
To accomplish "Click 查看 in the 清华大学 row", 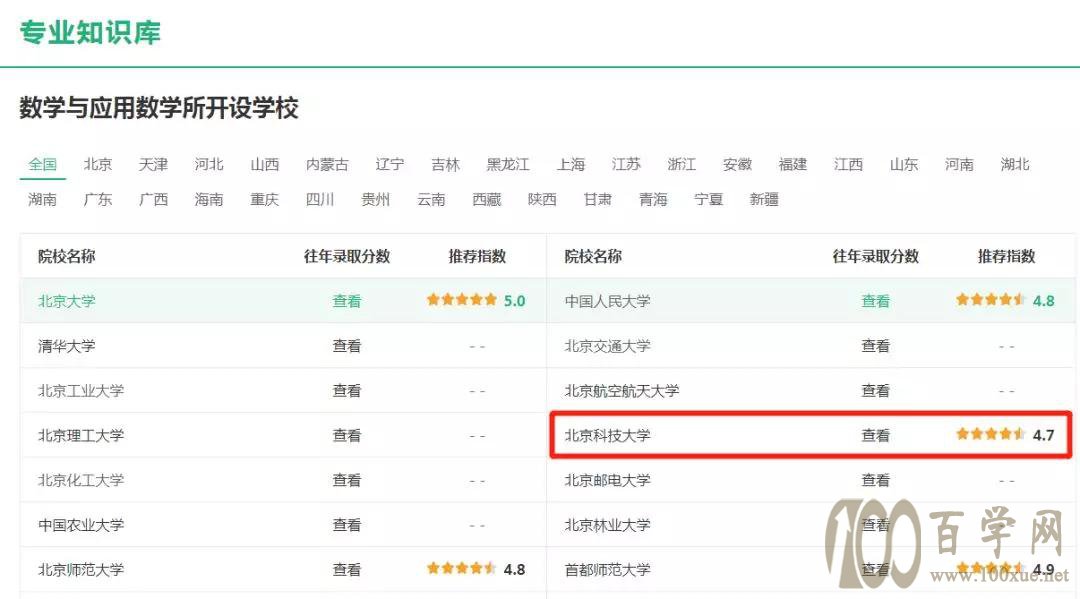I will click(346, 346).
